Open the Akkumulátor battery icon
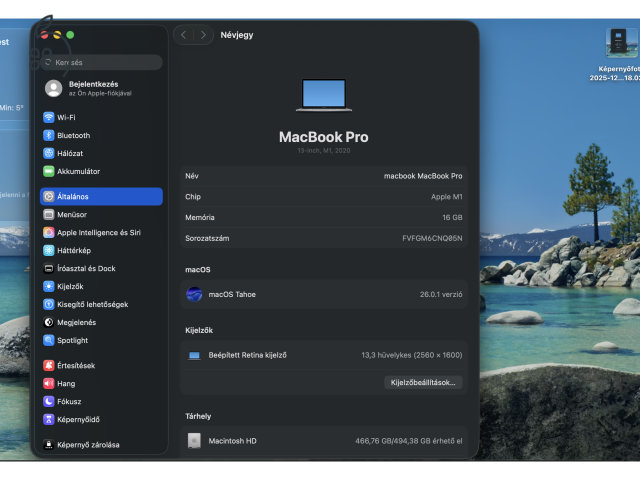The width and height of the screenshot is (640, 480). pos(49,171)
